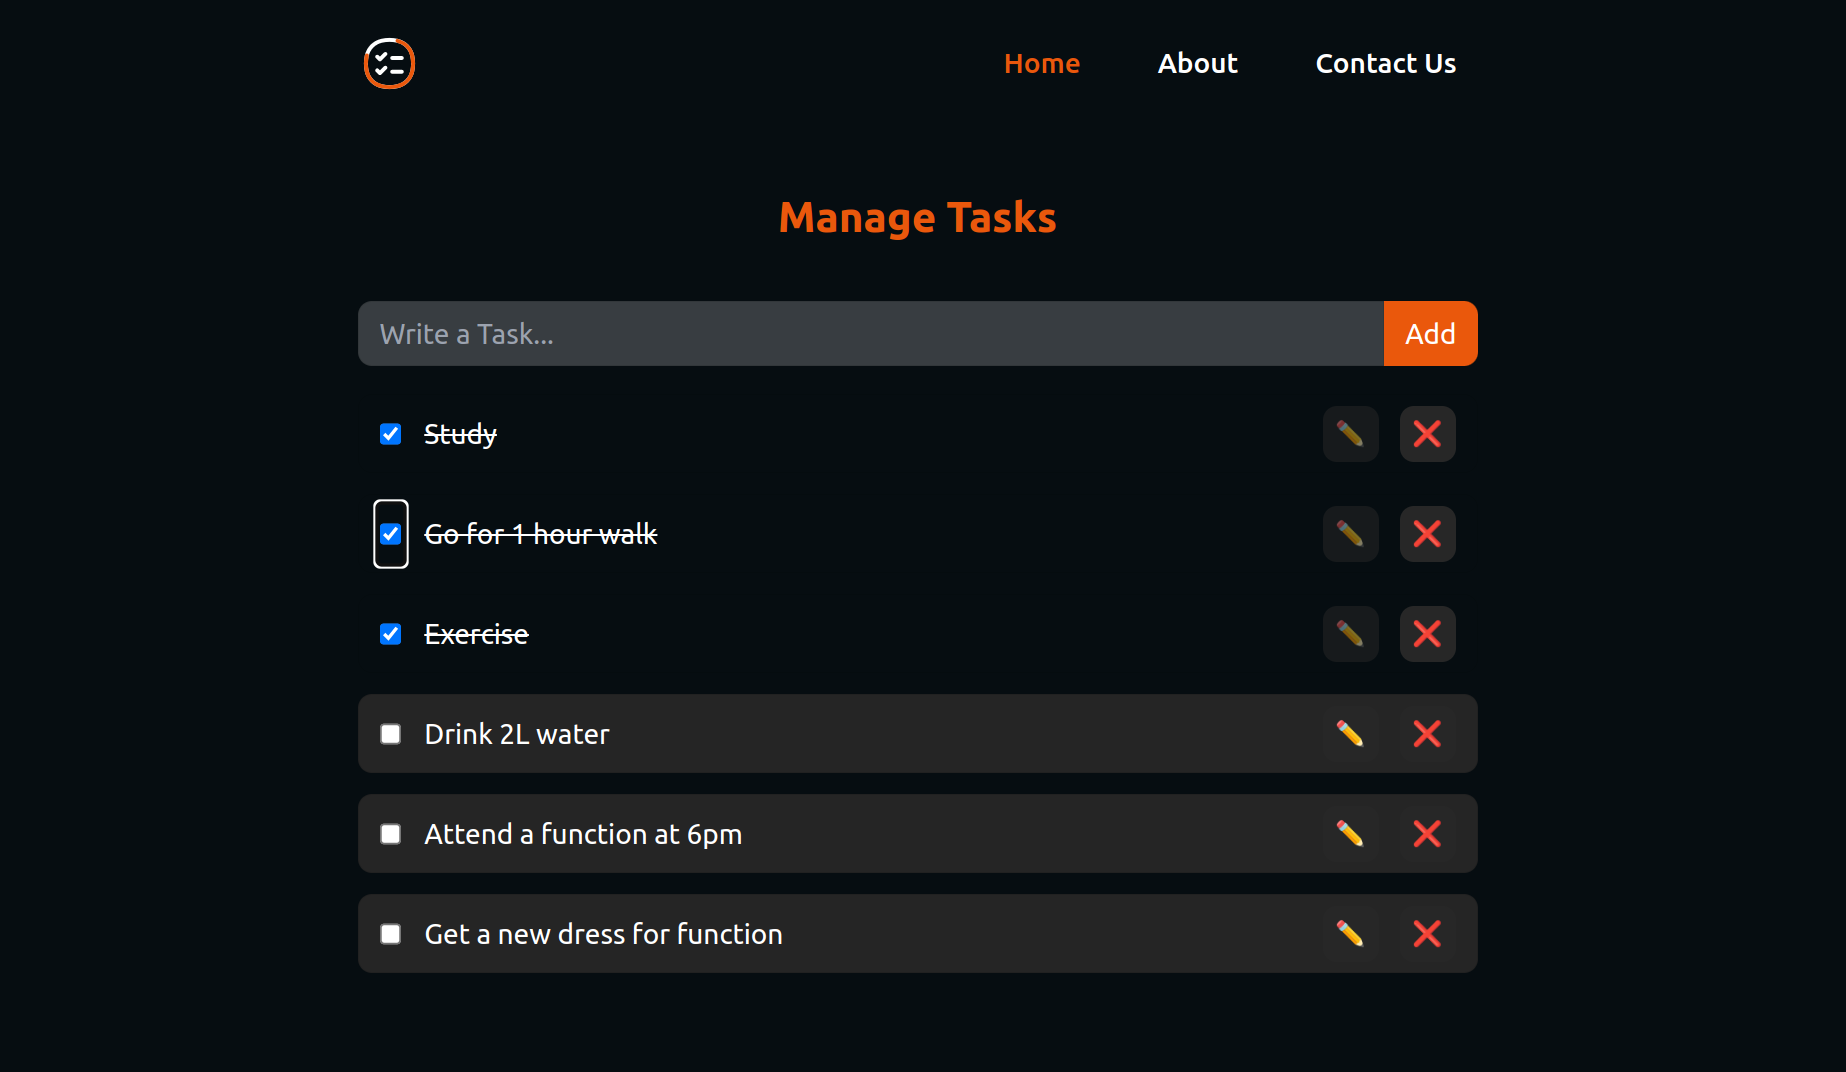Edit the Study task with pencil icon

1350,434
